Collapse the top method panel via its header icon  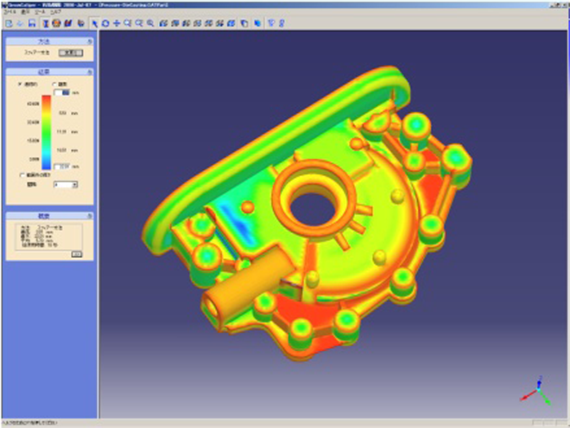pyautogui.click(x=89, y=42)
